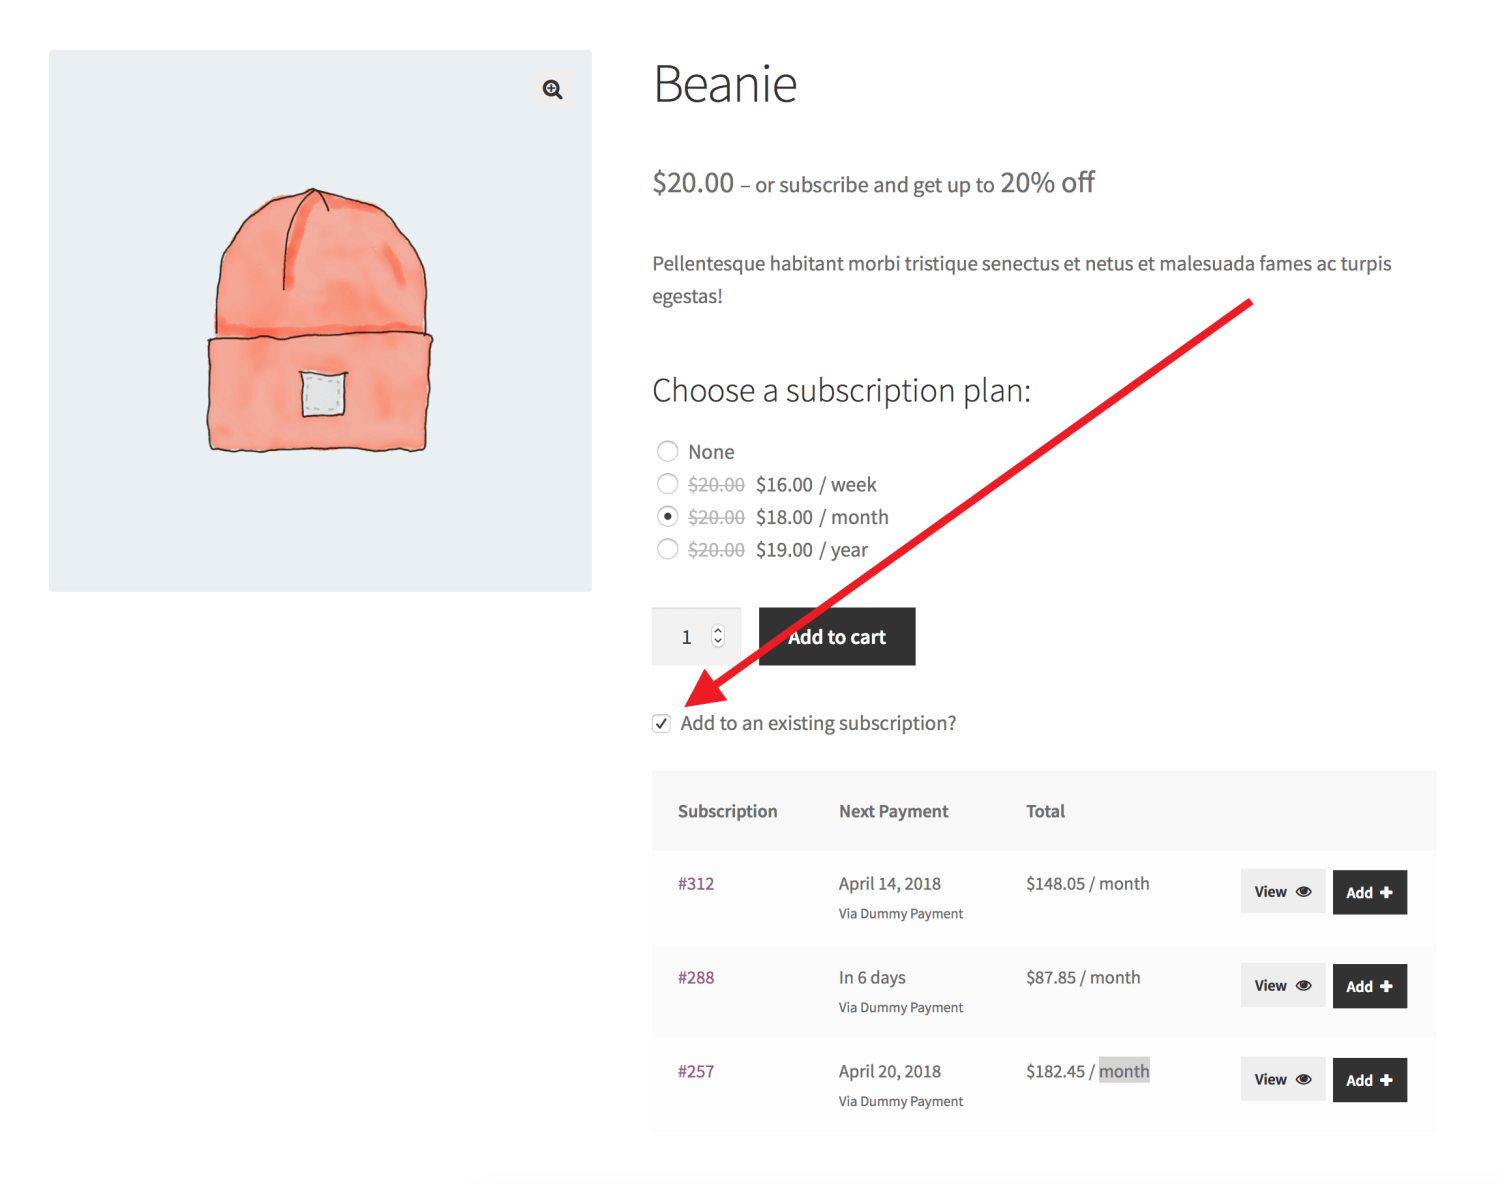Click the magnifier zoom icon on product image
The image size is (1500, 1185).
[x=552, y=90]
